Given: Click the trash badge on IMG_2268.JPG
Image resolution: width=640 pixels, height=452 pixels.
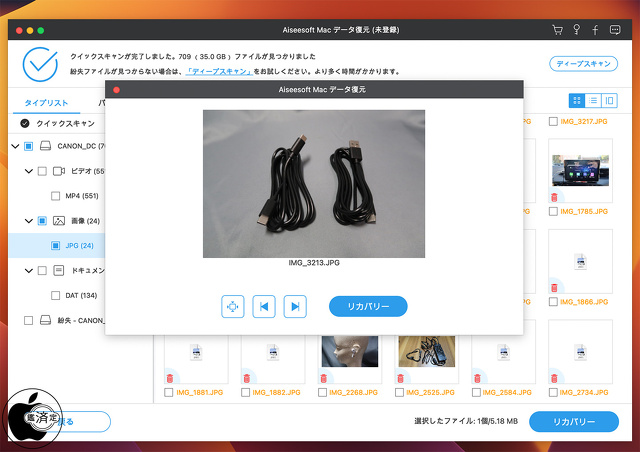Looking at the screenshot, I should 324,378.
